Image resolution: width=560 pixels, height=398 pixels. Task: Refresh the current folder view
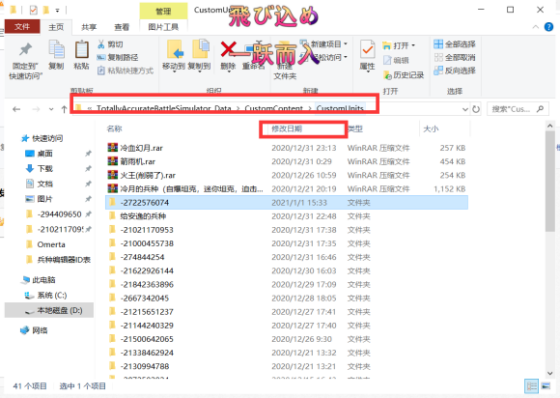476,109
